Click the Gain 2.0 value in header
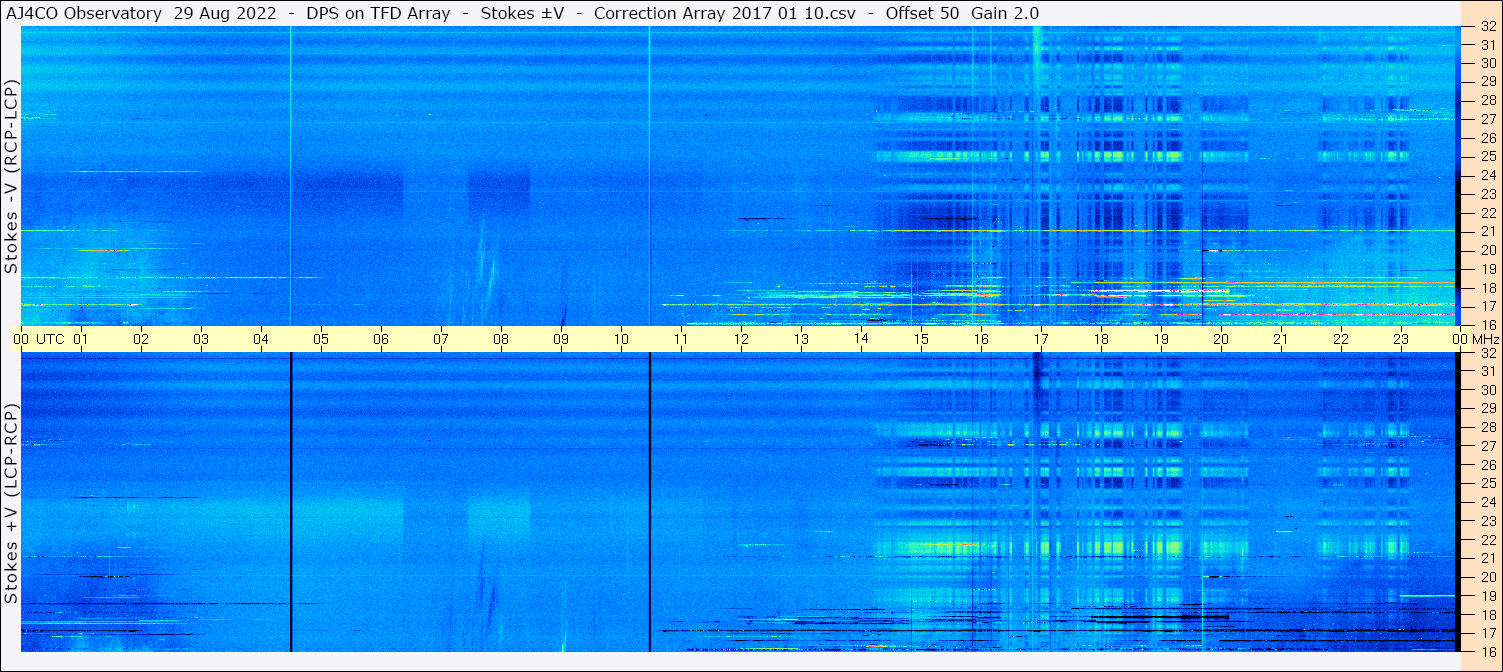Screen dimensions: 1503x672 pos(1005,13)
